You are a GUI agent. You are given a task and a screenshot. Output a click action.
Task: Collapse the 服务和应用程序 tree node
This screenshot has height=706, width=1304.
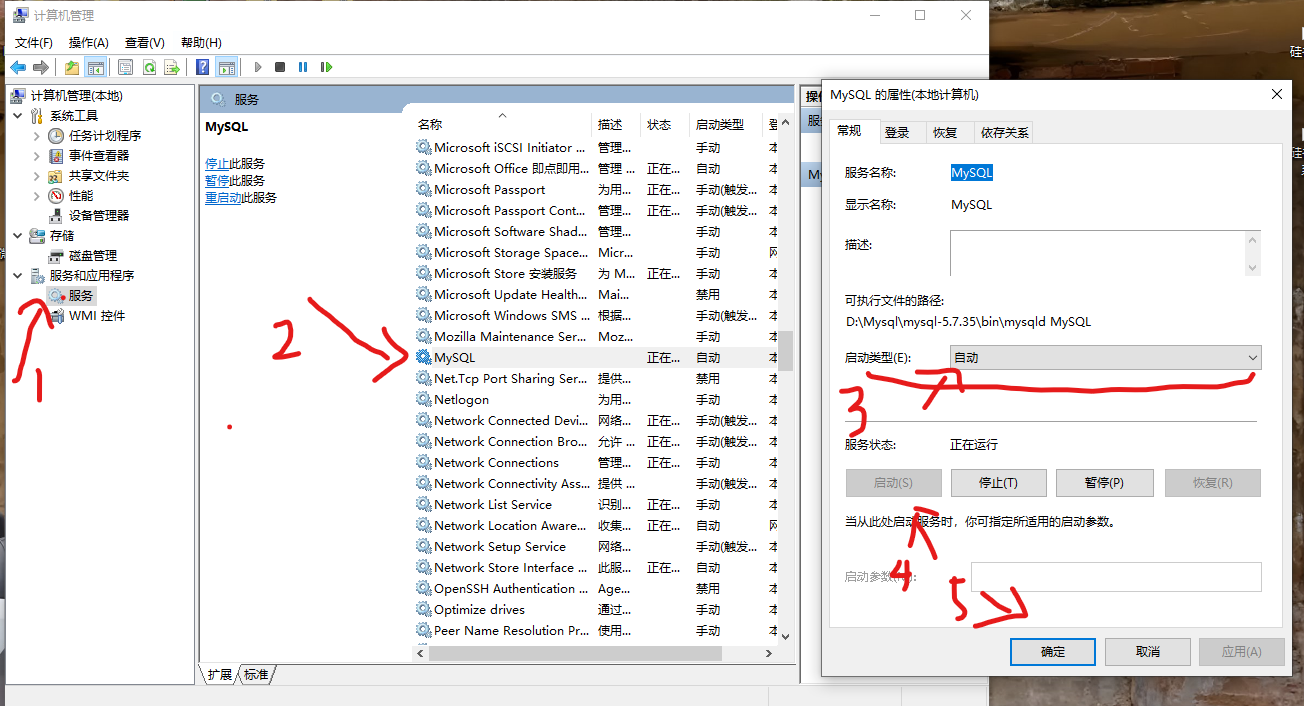[x=18, y=275]
